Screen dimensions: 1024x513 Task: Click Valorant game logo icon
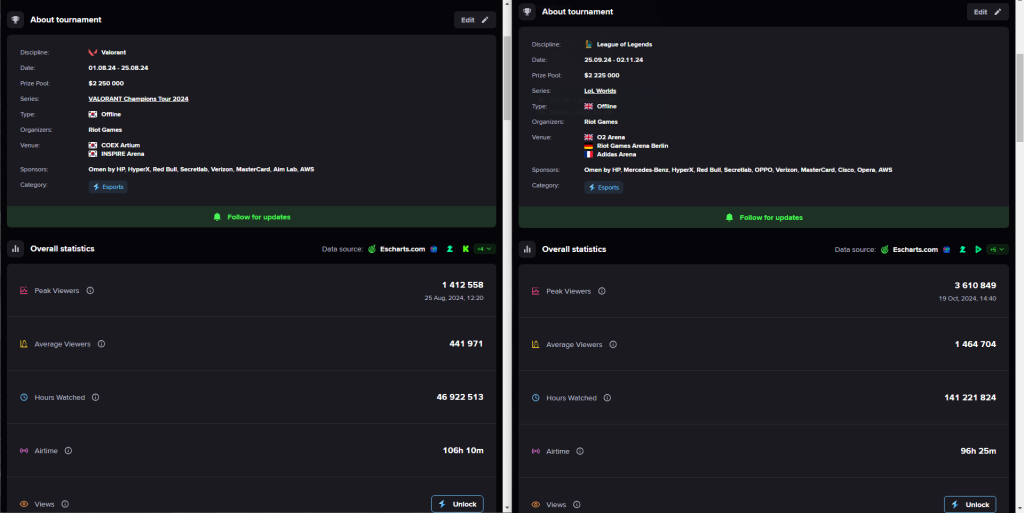click(93, 52)
